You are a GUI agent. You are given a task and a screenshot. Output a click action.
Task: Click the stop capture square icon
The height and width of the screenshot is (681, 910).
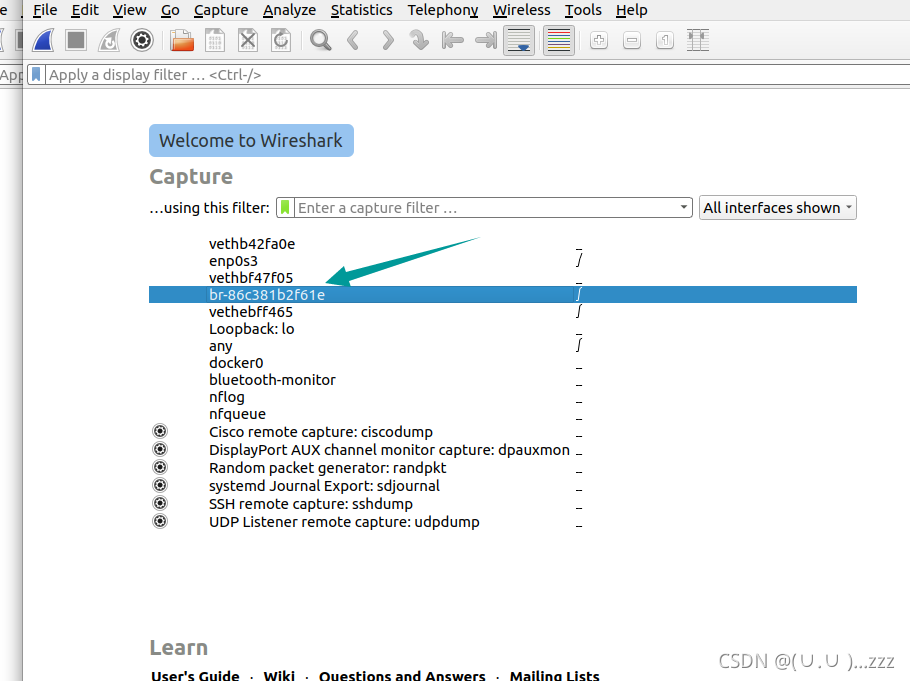(76, 41)
